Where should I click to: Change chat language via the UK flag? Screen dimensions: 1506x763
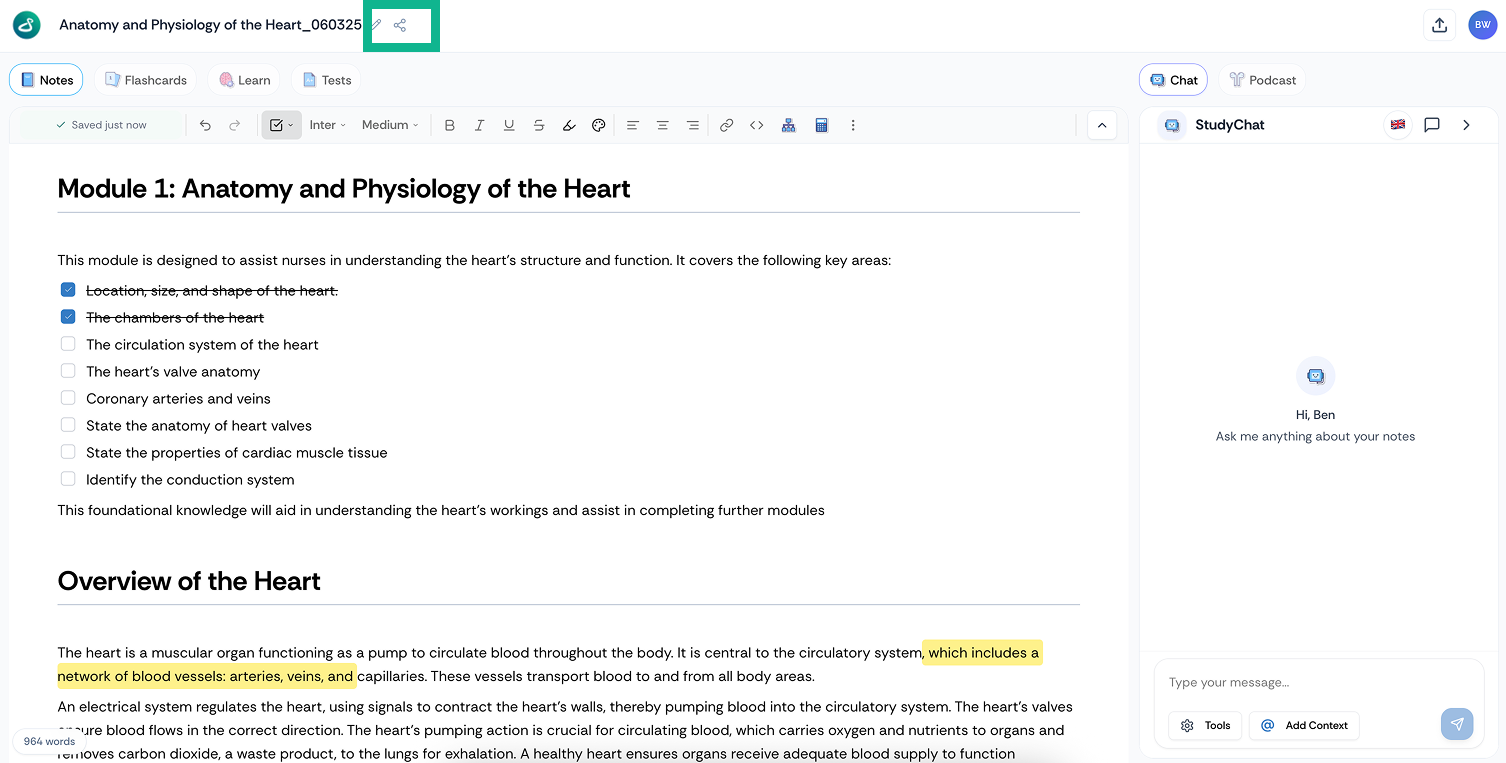pos(1398,125)
